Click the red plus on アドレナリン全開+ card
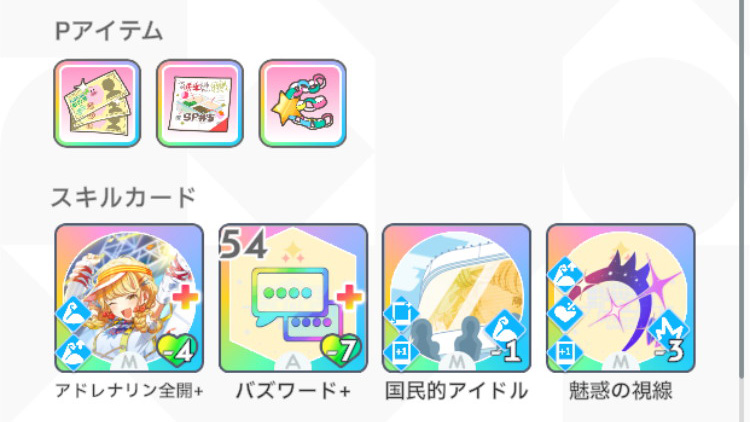750x422 pixels. click(185, 298)
